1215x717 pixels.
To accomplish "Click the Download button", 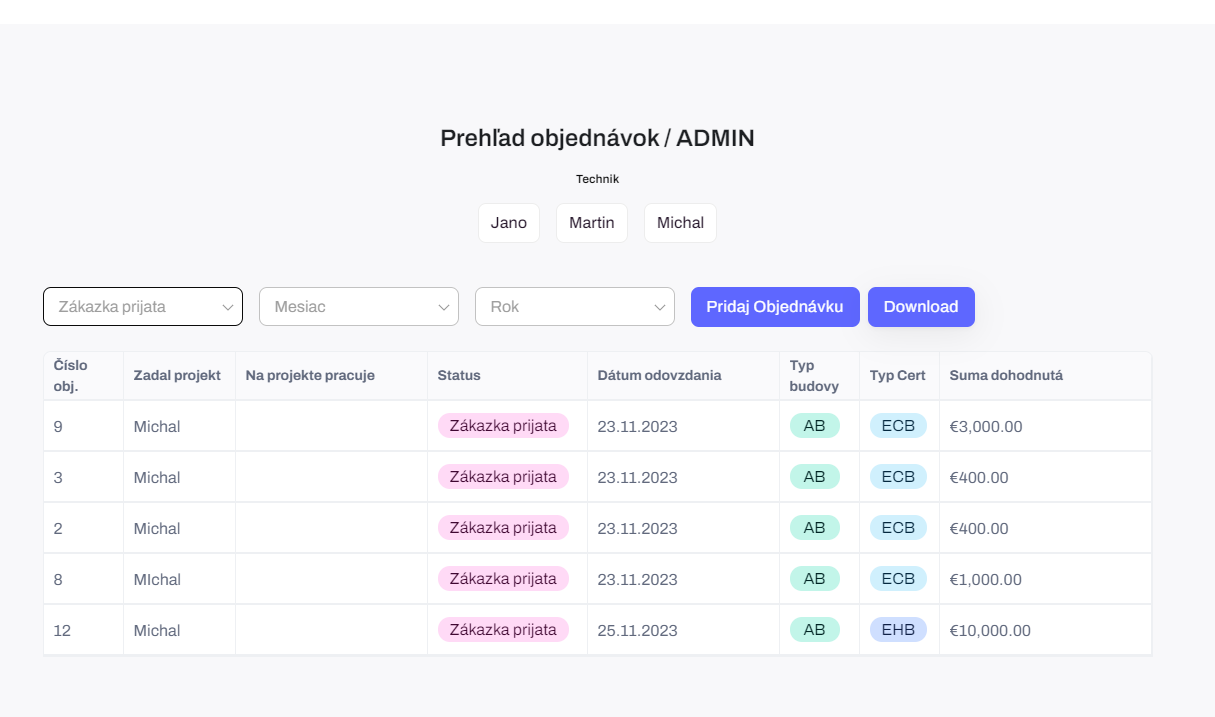I will (x=921, y=306).
